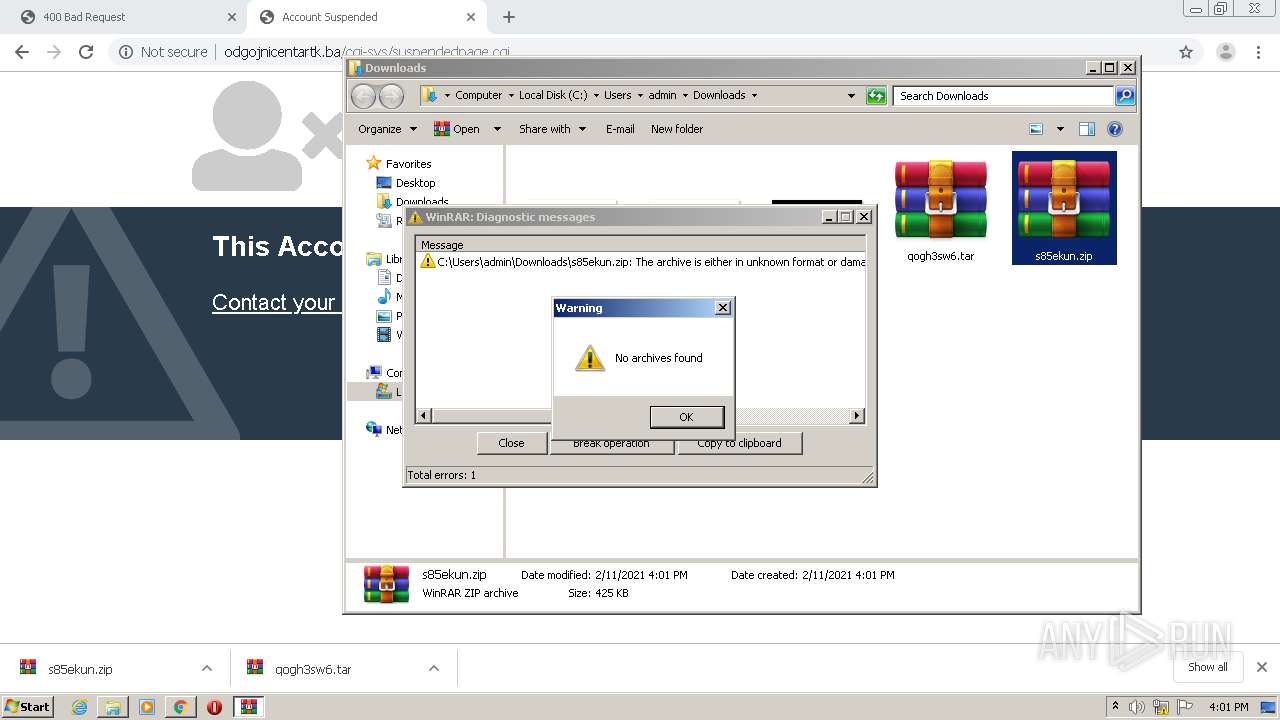Click Copy to clipboard button
The height and width of the screenshot is (720, 1280).
click(739, 443)
